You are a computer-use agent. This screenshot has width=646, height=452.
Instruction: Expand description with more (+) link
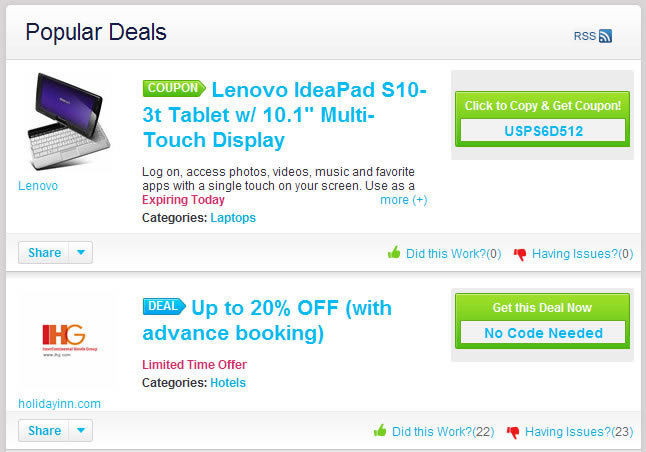(403, 200)
